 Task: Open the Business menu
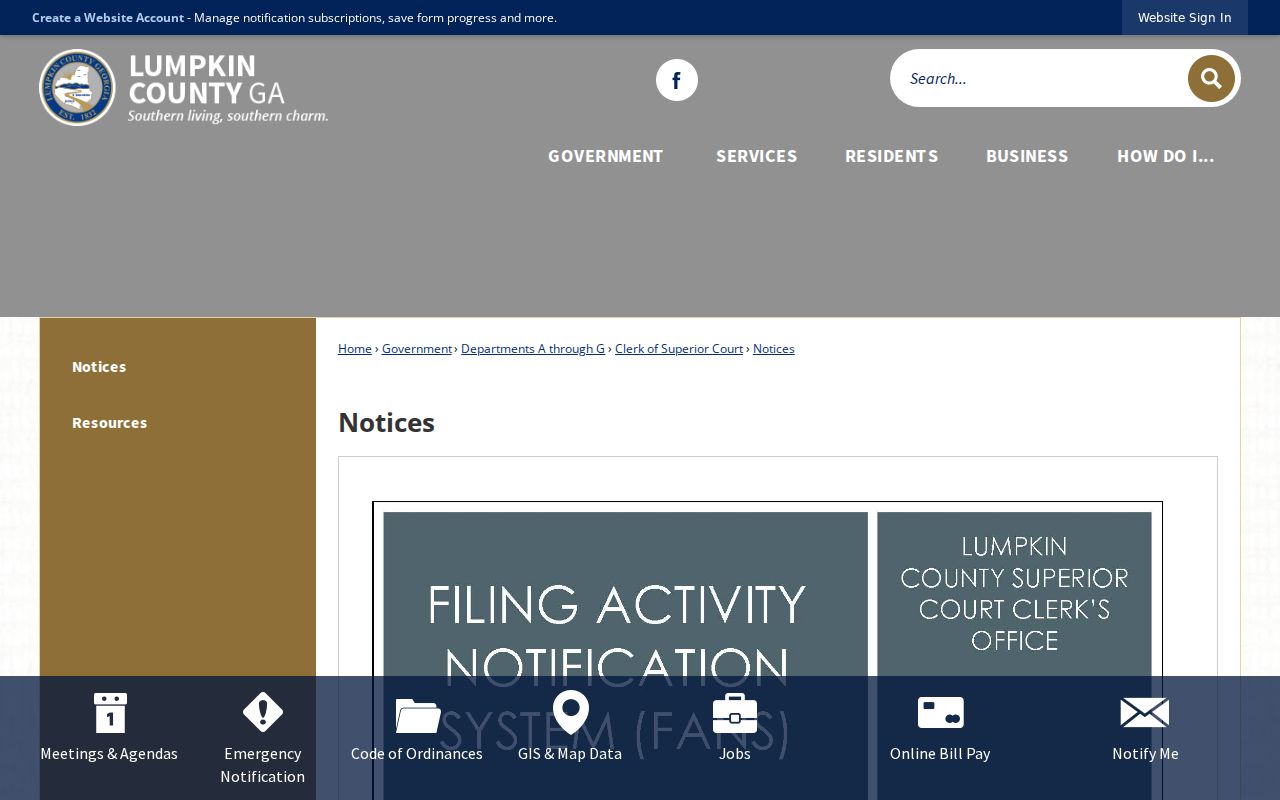[x=1027, y=156]
